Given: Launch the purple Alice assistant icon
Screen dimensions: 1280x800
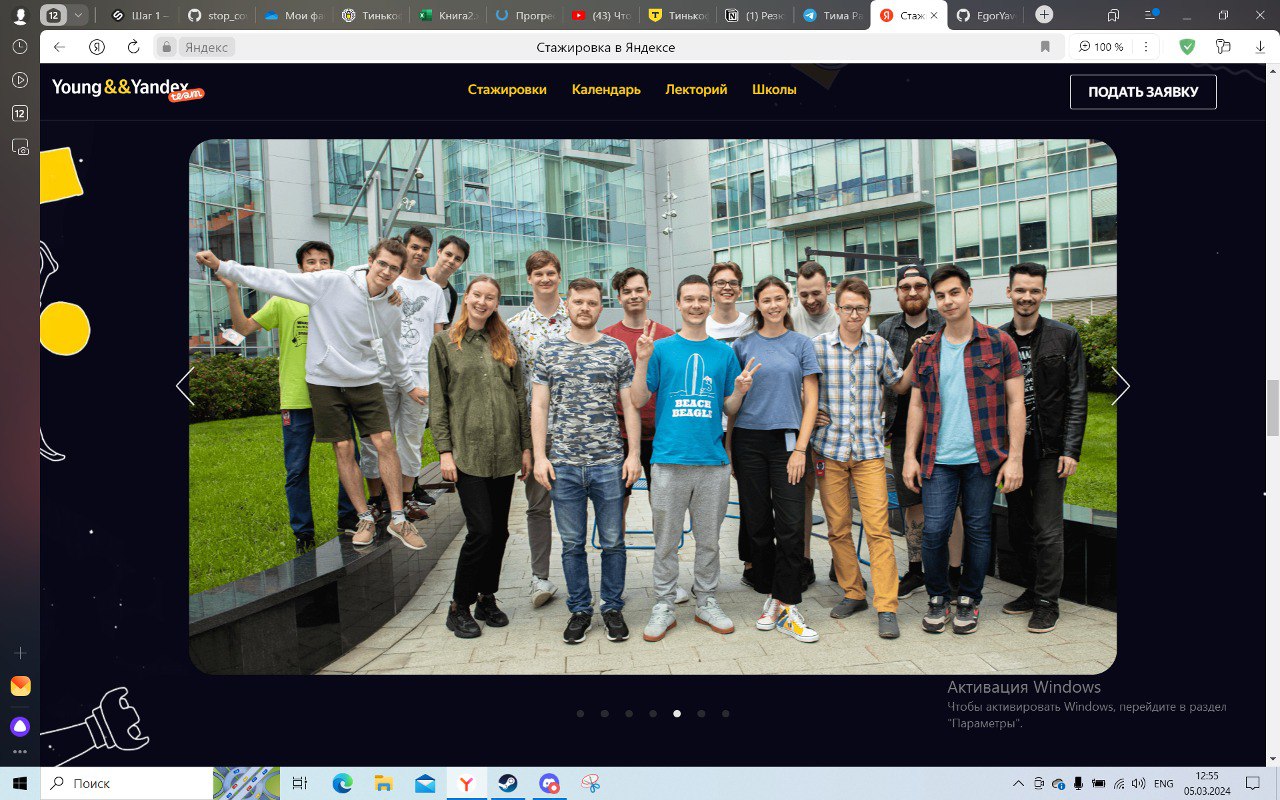Looking at the screenshot, I should (x=20, y=726).
